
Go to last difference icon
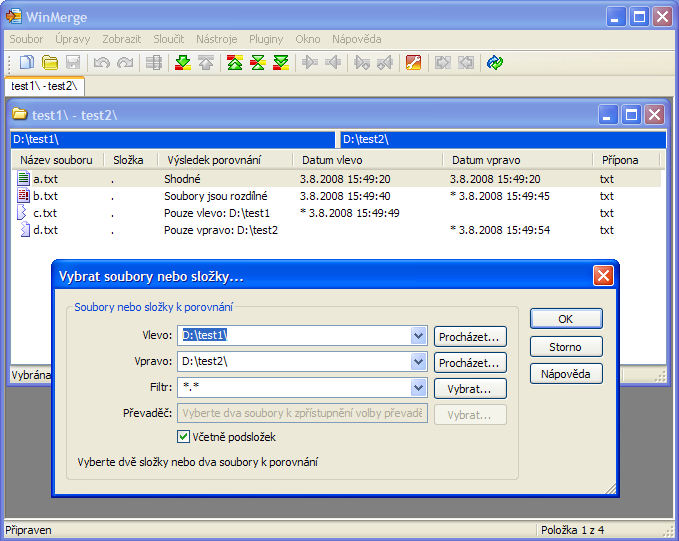pos(281,63)
